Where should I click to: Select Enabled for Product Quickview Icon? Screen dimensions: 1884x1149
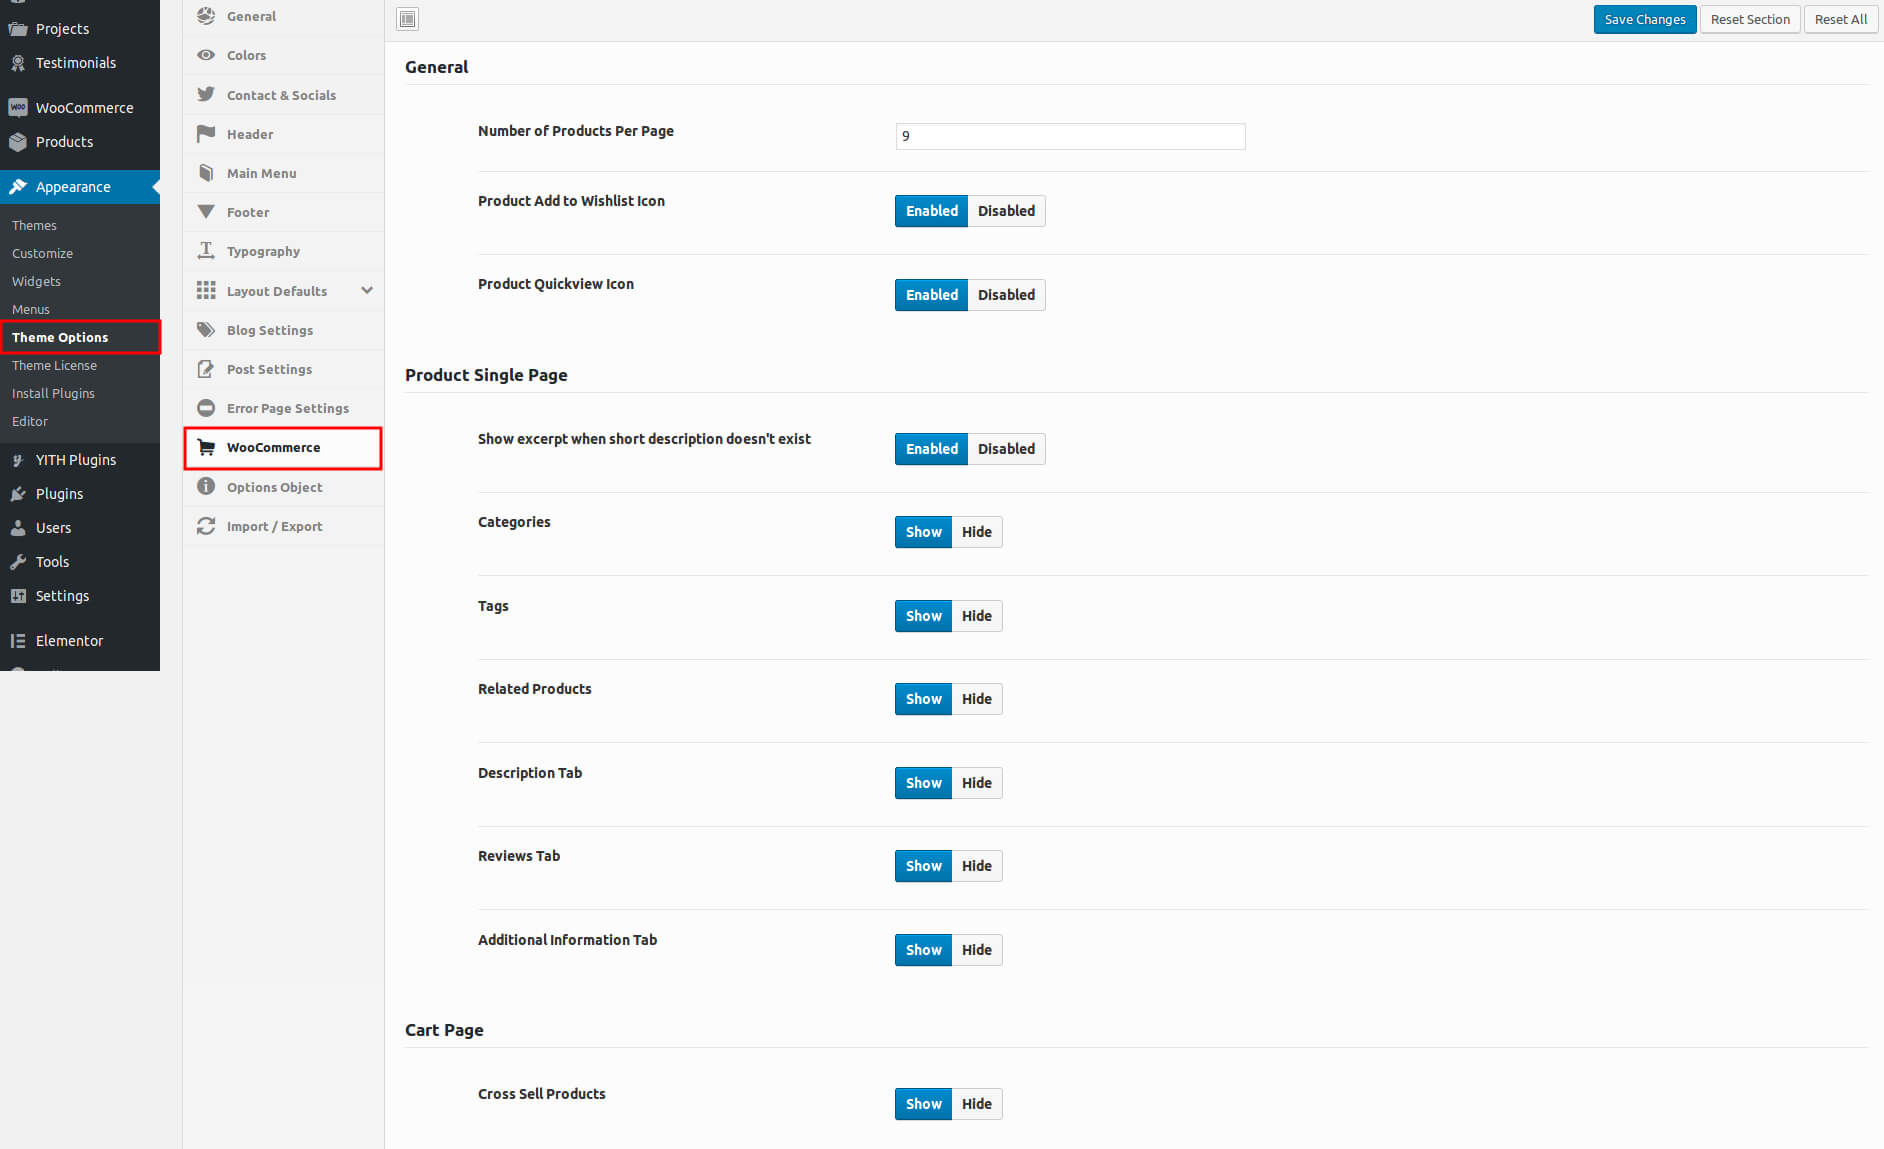(931, 295)
